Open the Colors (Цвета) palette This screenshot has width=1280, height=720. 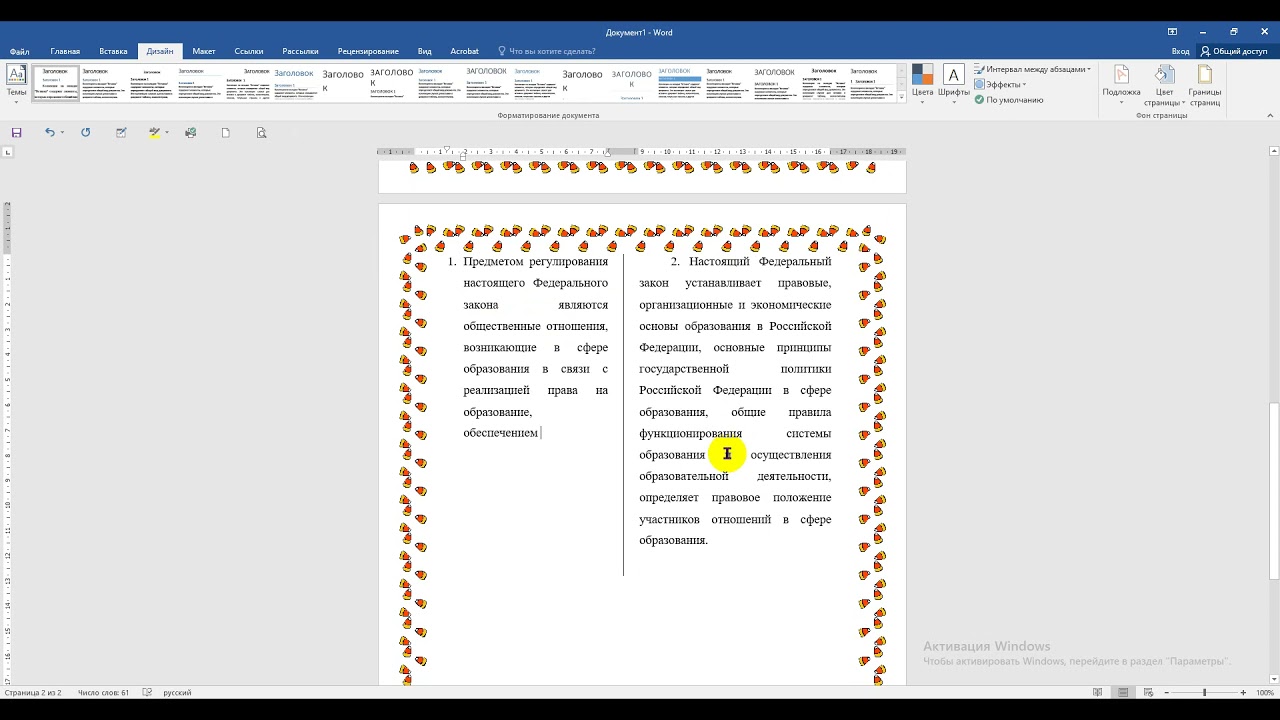coord(922,82)
